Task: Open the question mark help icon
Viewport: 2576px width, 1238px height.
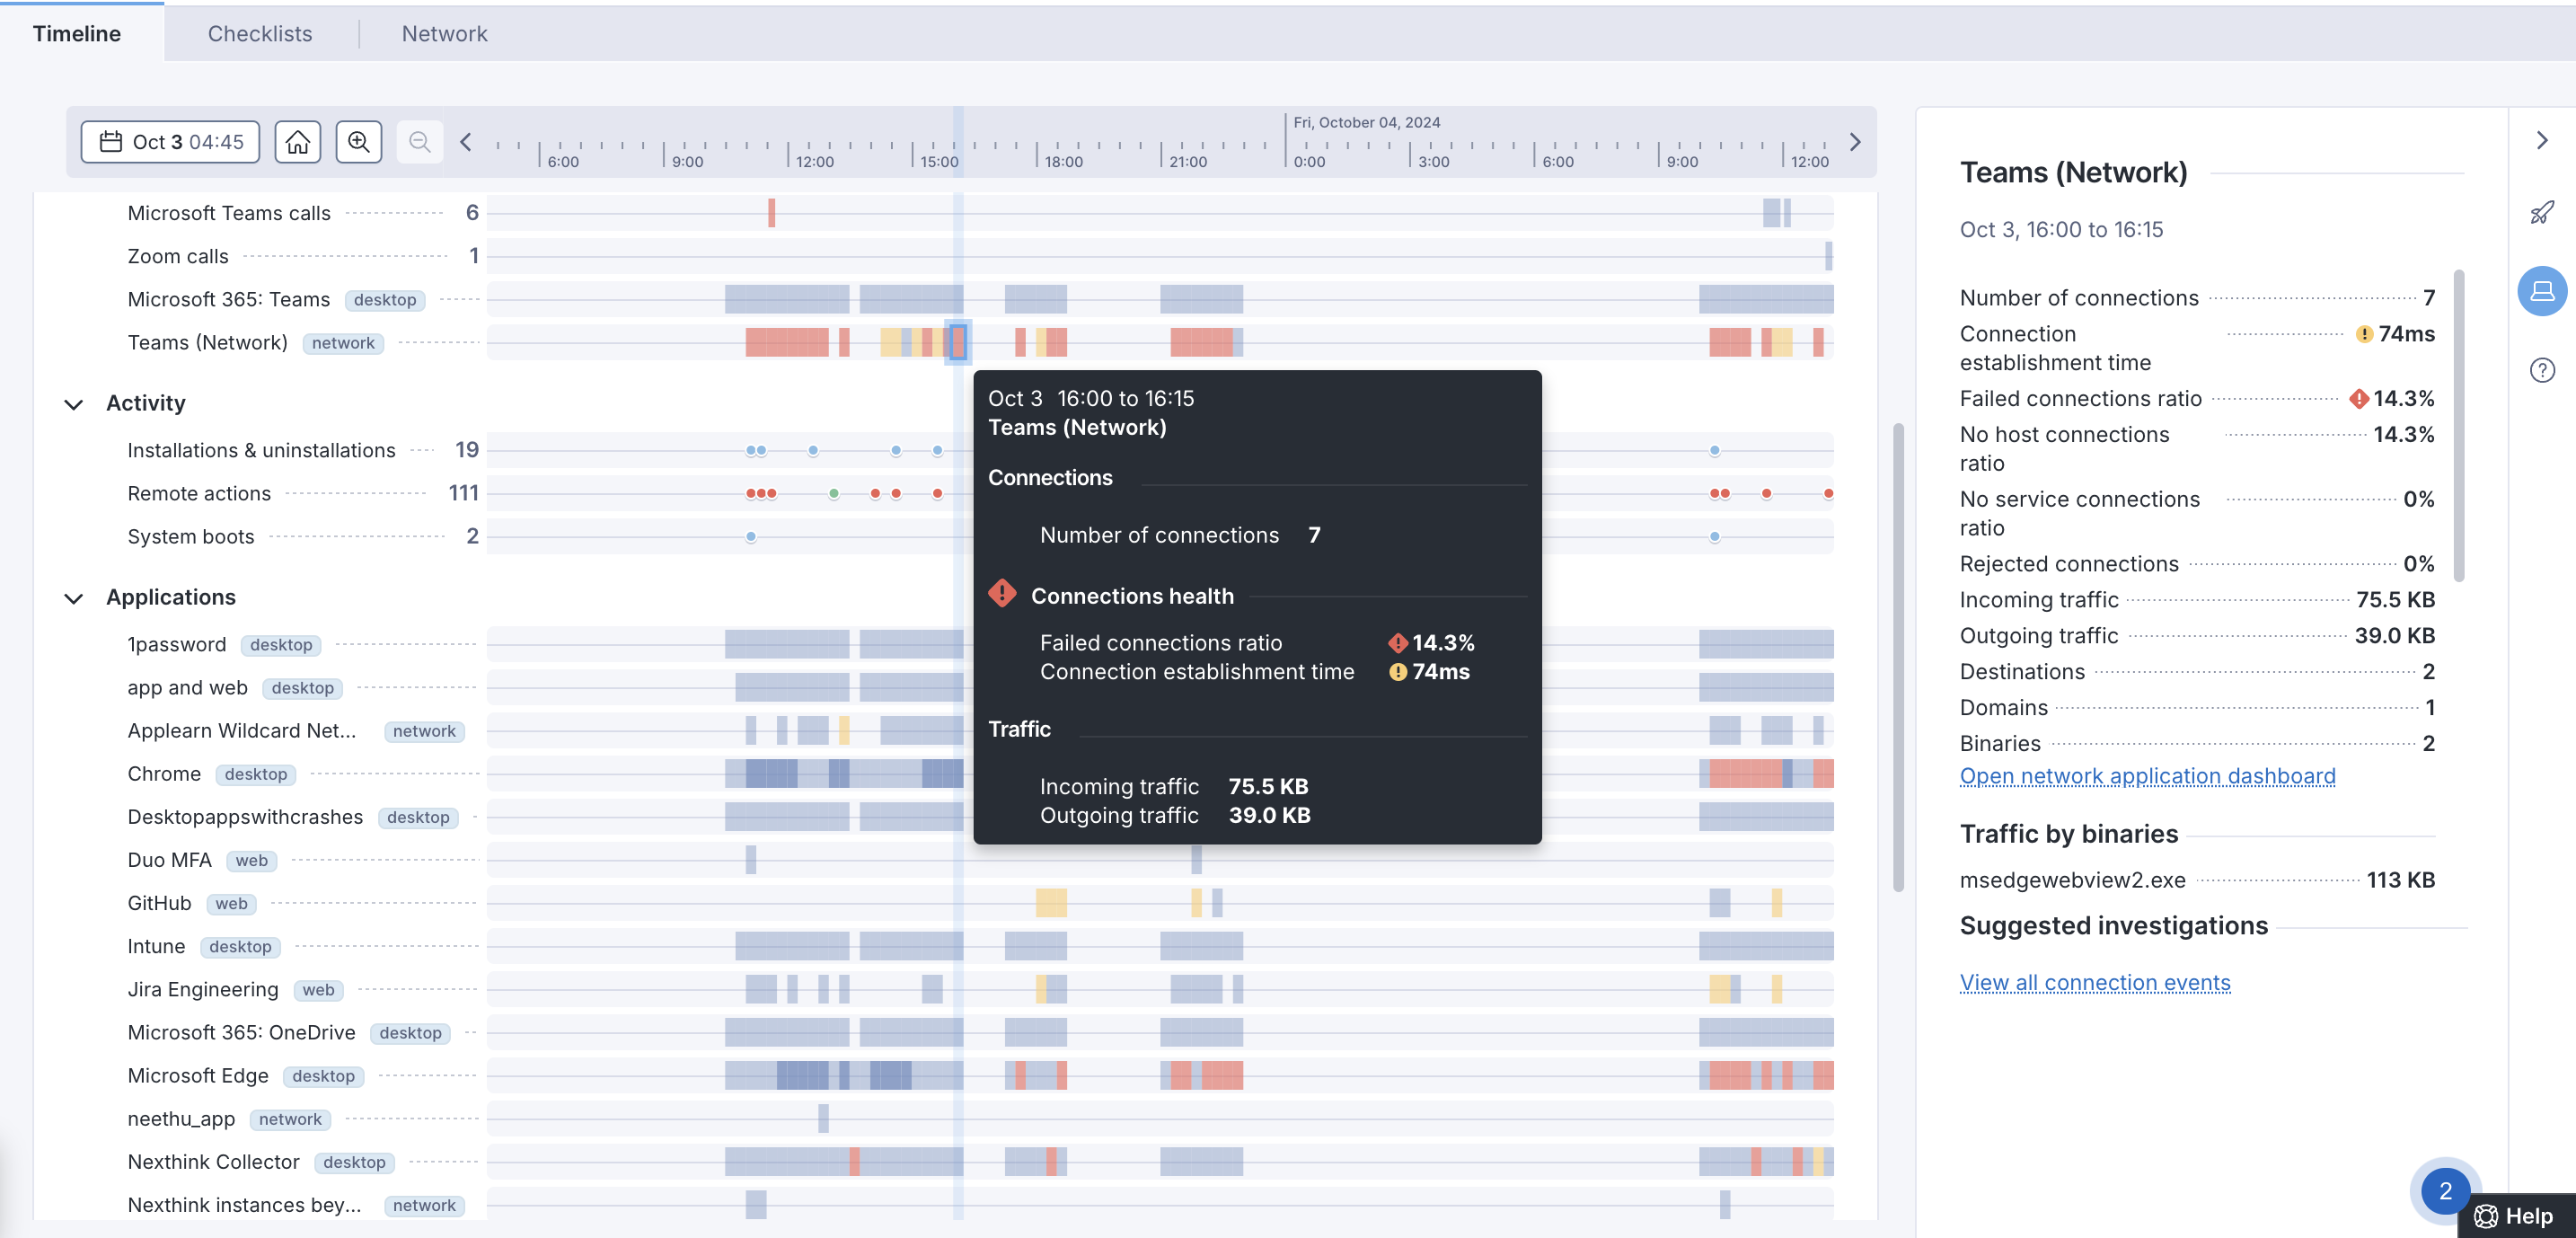Action: [x=2541, y=370]
